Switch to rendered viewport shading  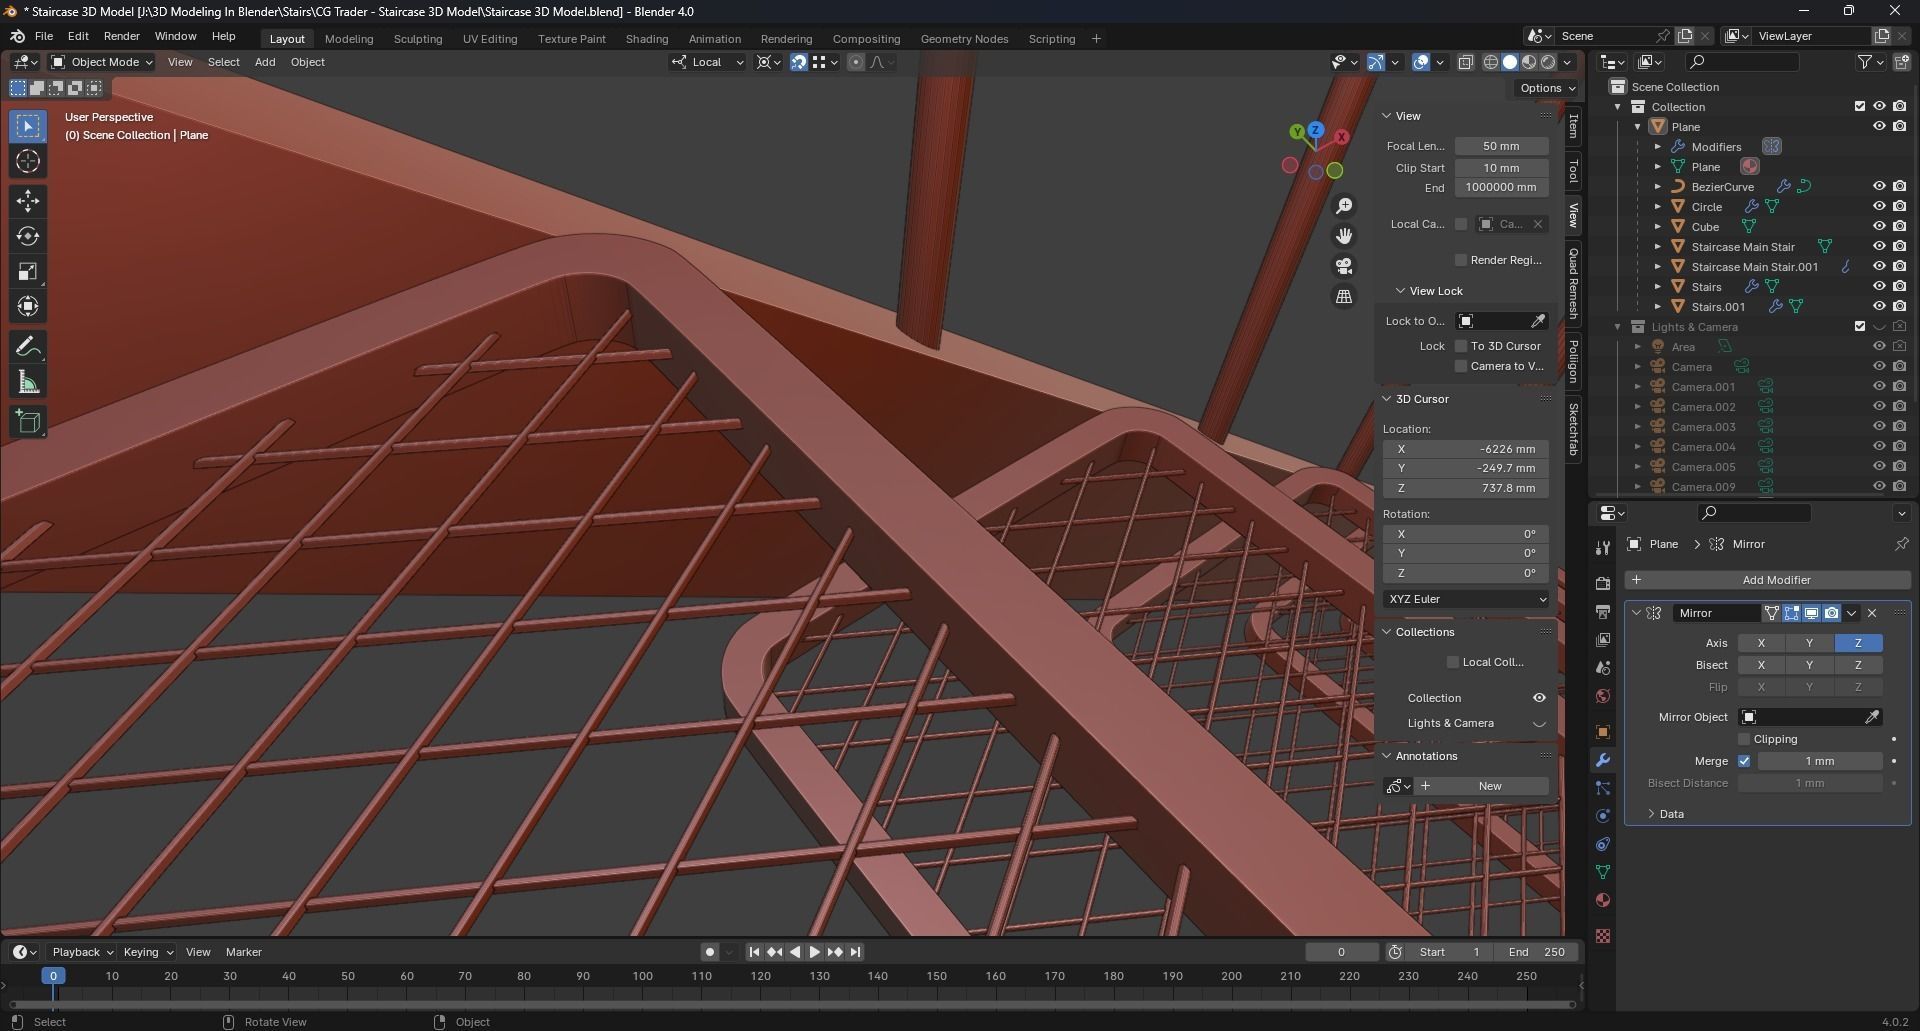pyautogui.click(x=1548, y=62)
